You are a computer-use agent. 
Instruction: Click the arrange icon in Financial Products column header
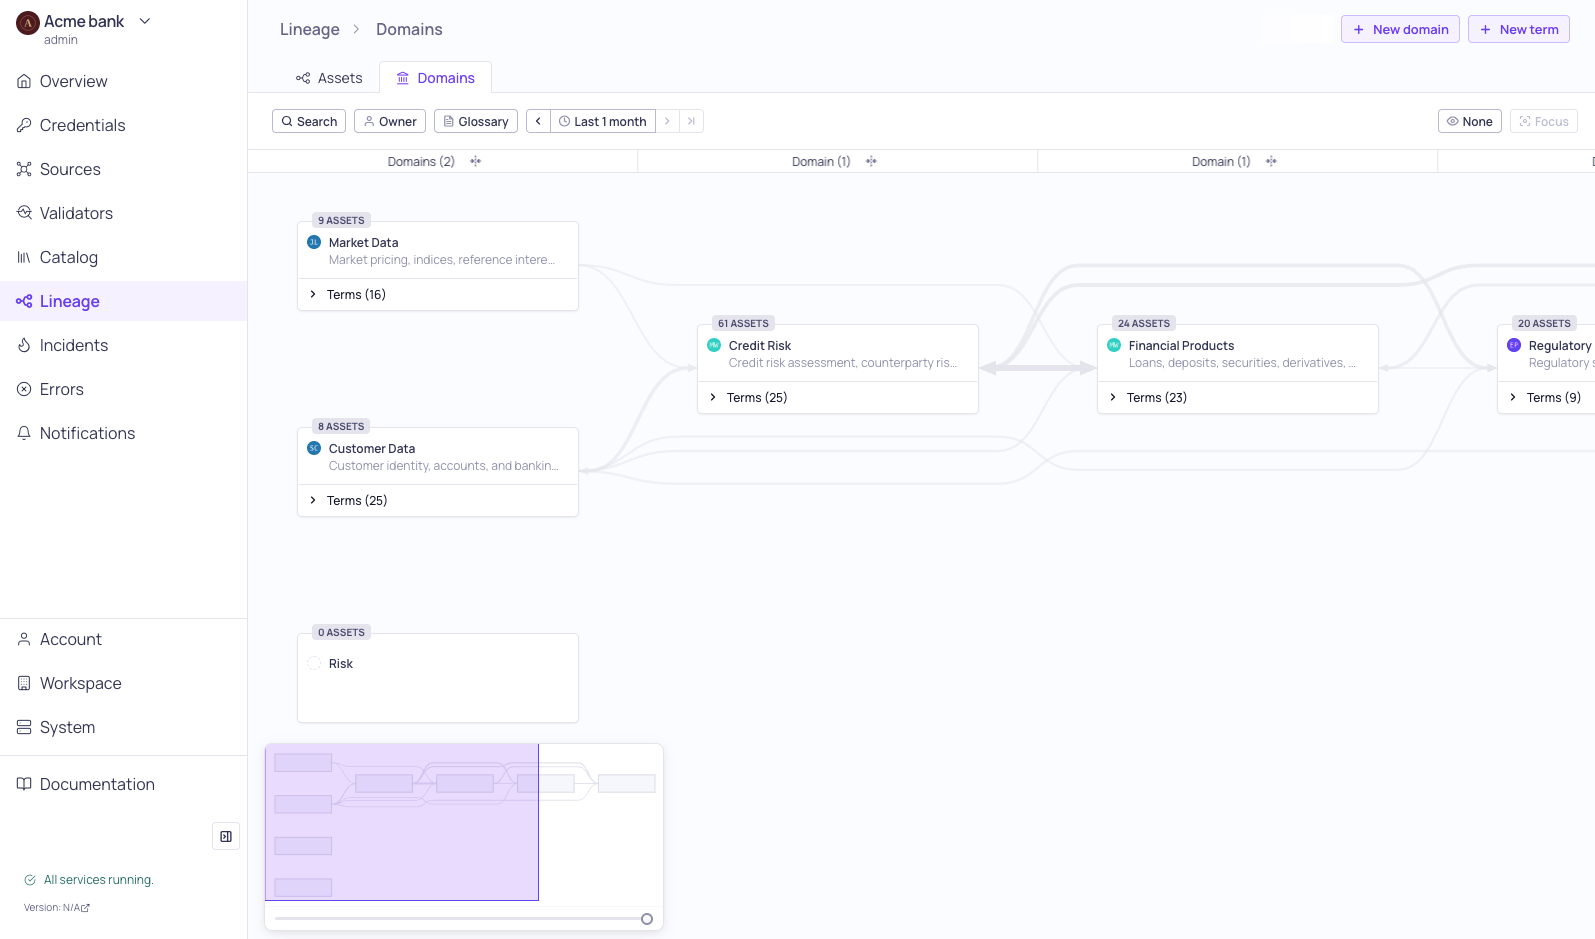pos(1271,161)
